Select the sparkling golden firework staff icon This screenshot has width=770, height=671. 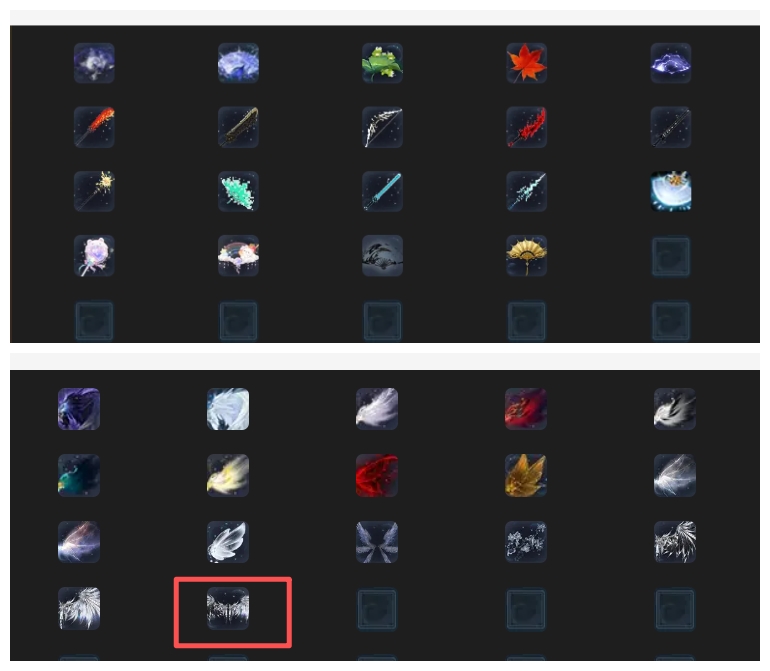(94, 191)
